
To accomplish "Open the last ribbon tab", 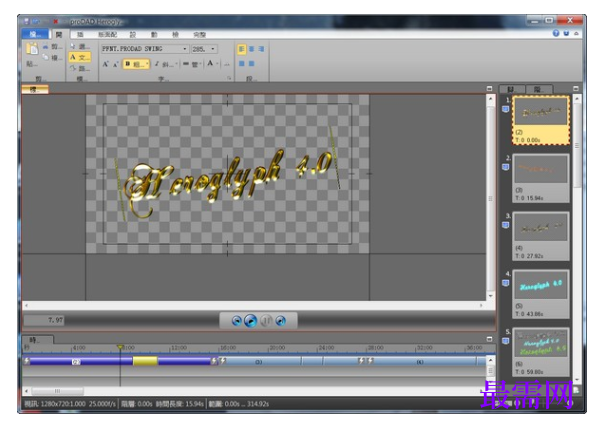I will coord(199,35).
